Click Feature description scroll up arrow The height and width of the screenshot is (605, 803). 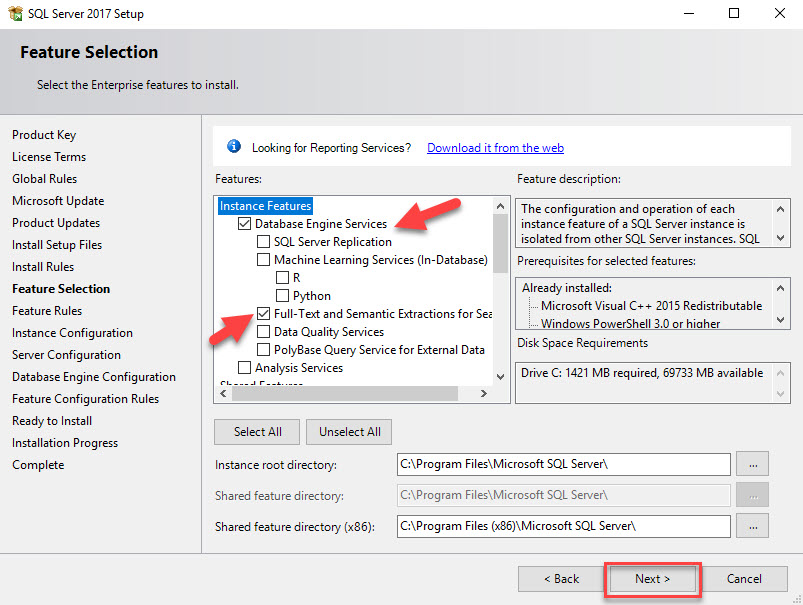[780, 209]
